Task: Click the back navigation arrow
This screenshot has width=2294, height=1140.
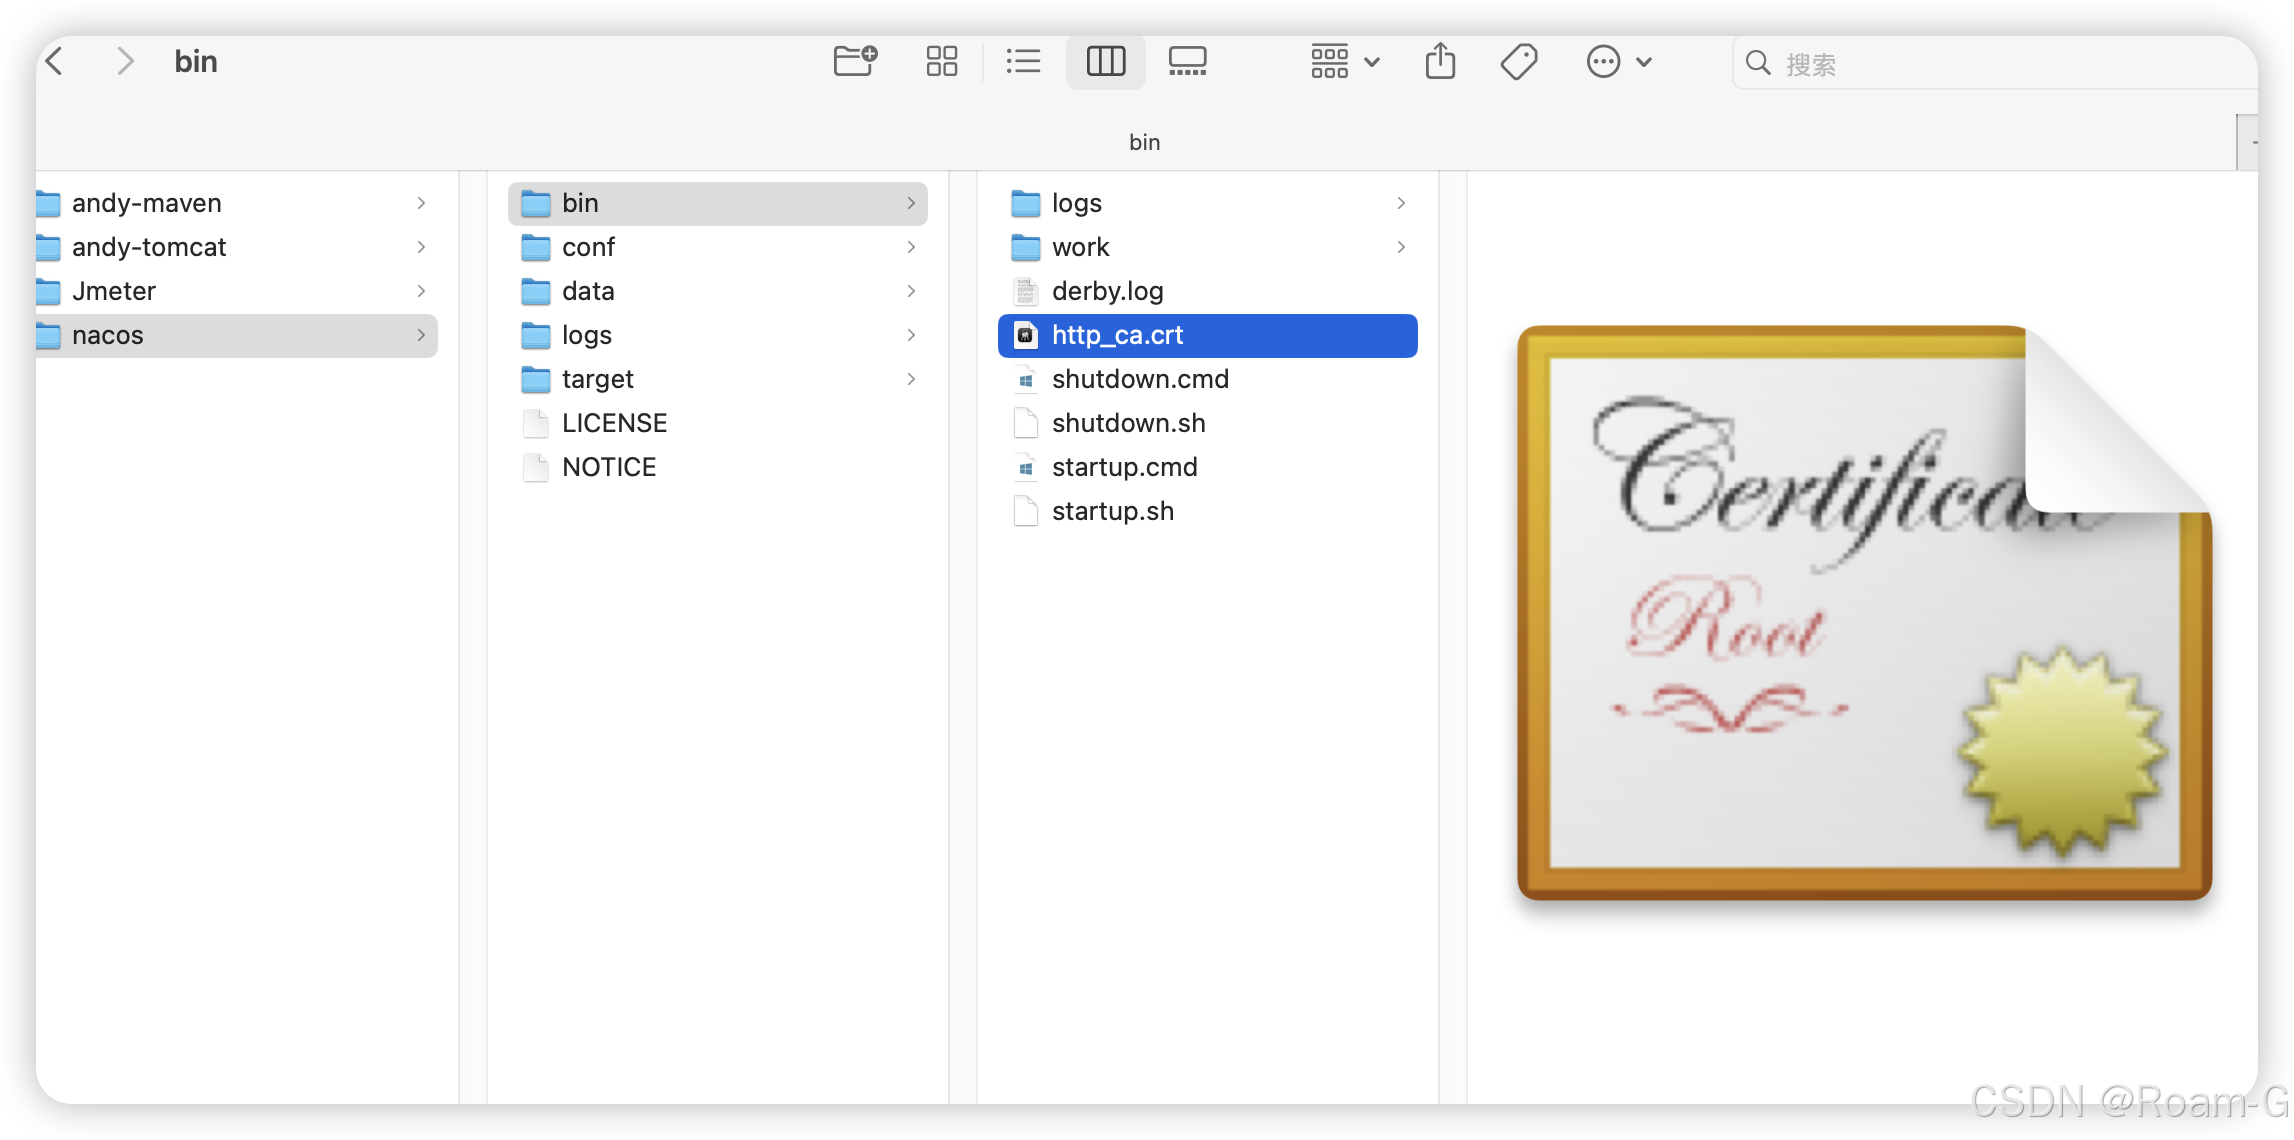Action: coord(56,62)
